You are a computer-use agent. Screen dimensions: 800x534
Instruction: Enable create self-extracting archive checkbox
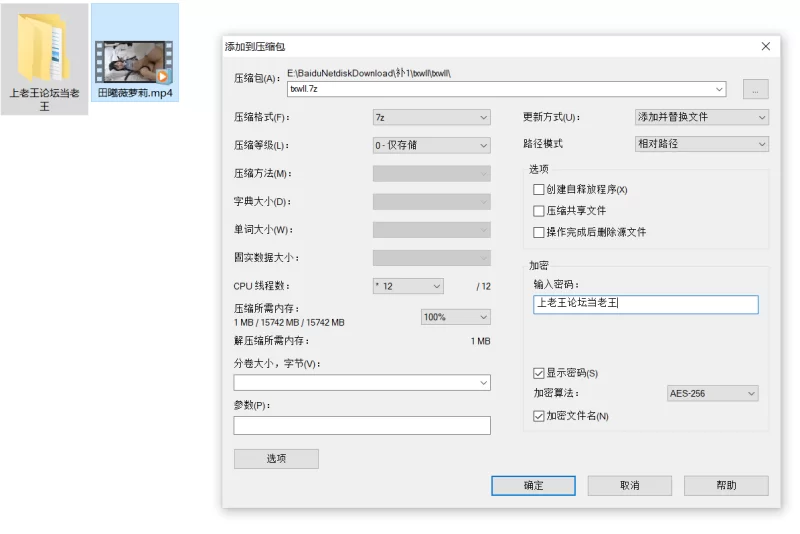[x=539, y=189]
